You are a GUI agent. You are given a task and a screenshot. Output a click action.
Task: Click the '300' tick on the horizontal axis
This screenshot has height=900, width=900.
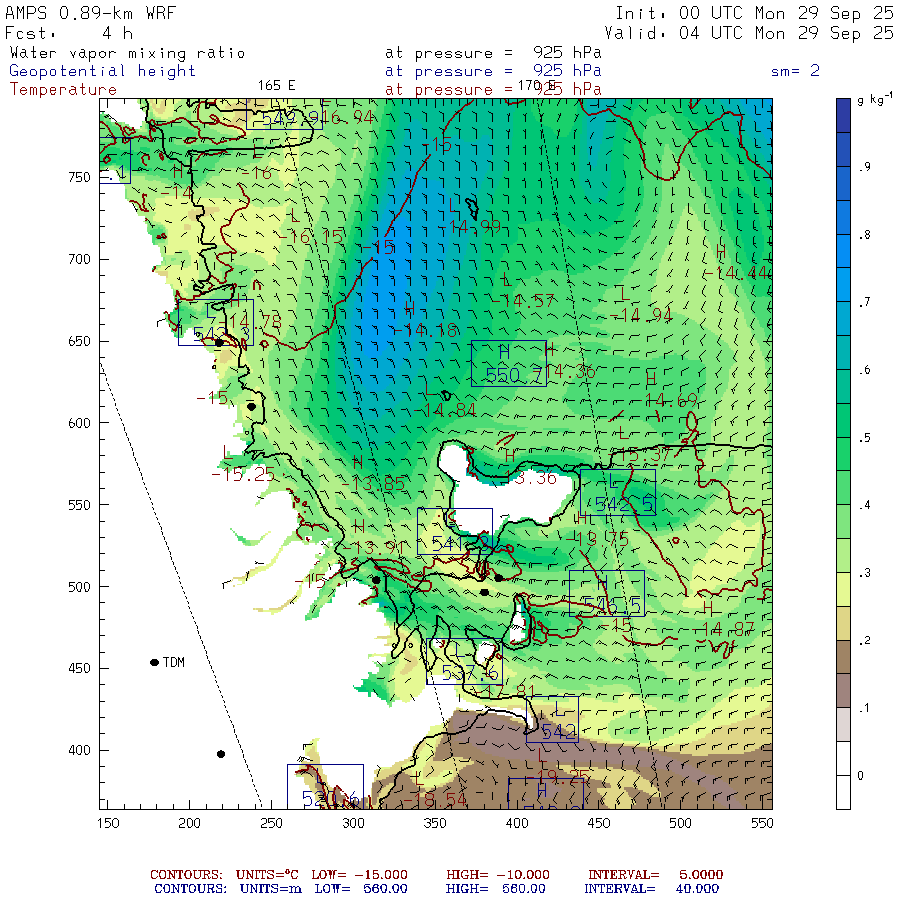tap(353, 823)
